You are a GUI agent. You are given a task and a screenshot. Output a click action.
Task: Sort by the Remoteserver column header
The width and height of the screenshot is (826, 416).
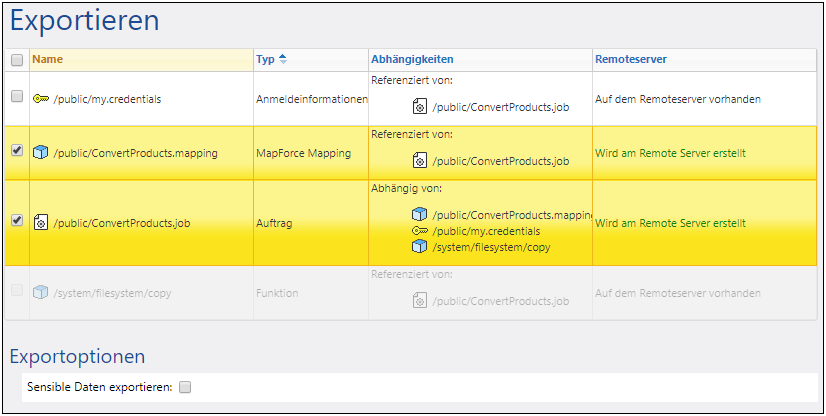click(630, 60)
